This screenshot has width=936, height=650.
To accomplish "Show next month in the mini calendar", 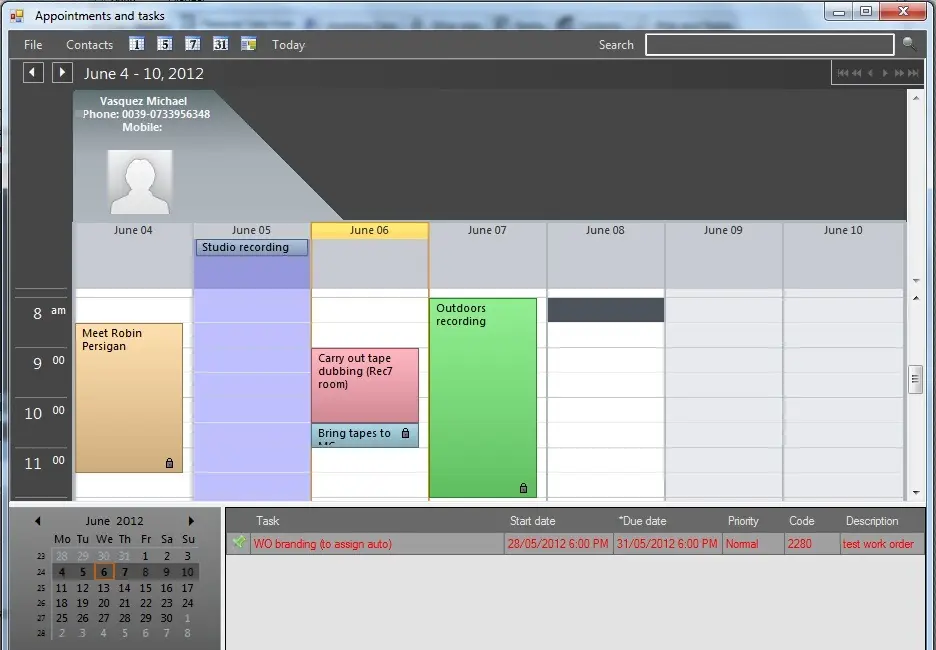I will (x=192, y=521).
